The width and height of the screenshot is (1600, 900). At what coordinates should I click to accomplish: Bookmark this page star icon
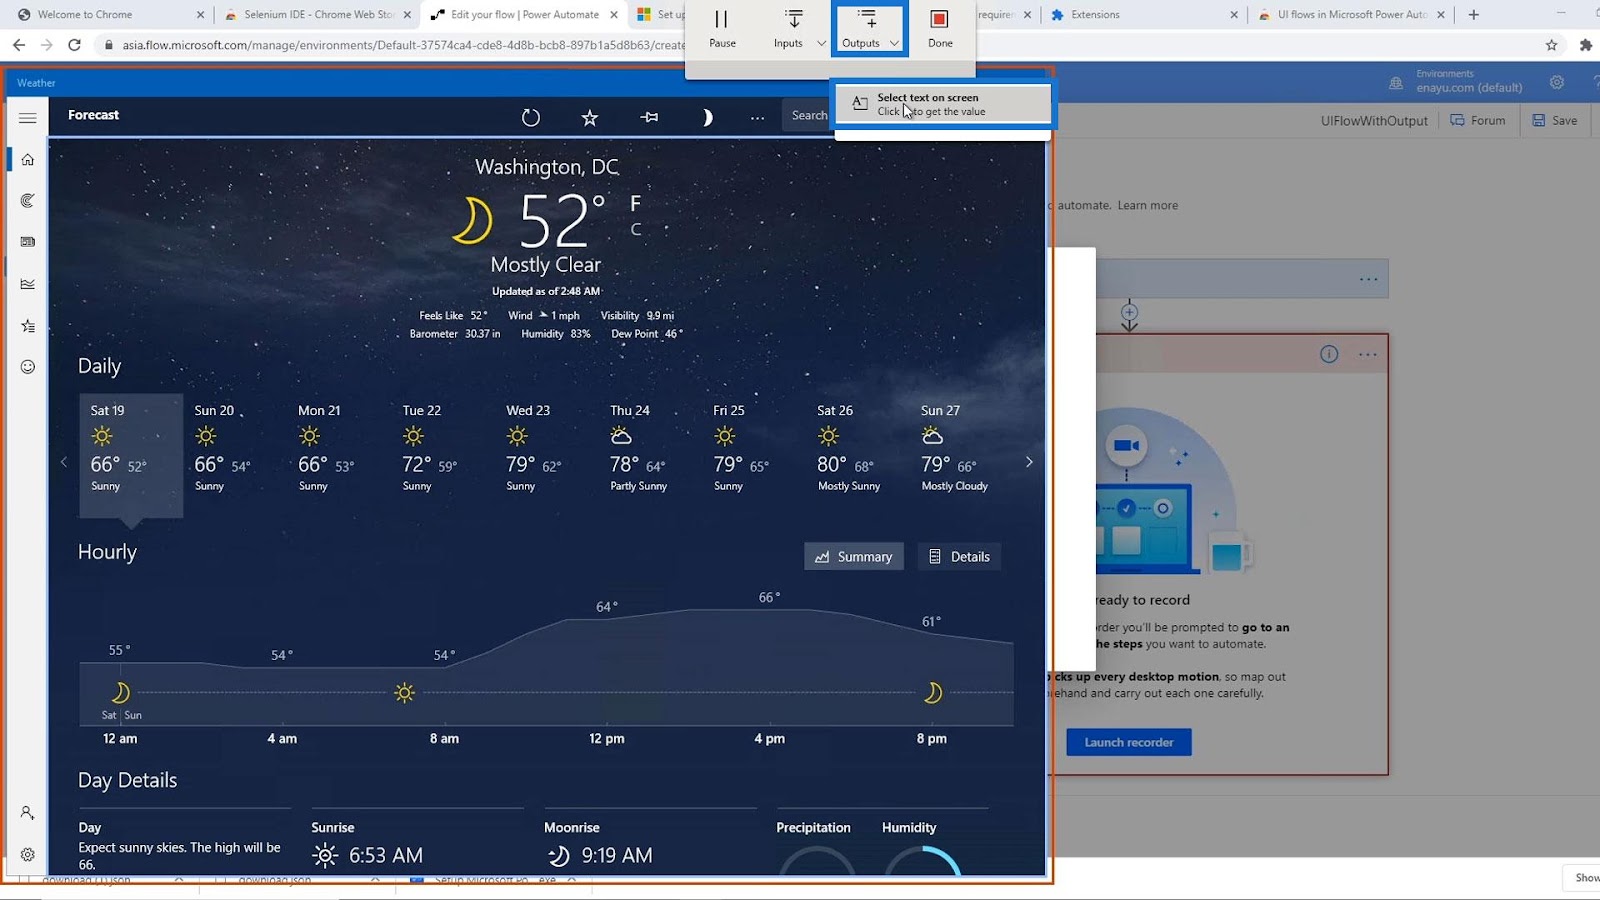[1551, 45]
